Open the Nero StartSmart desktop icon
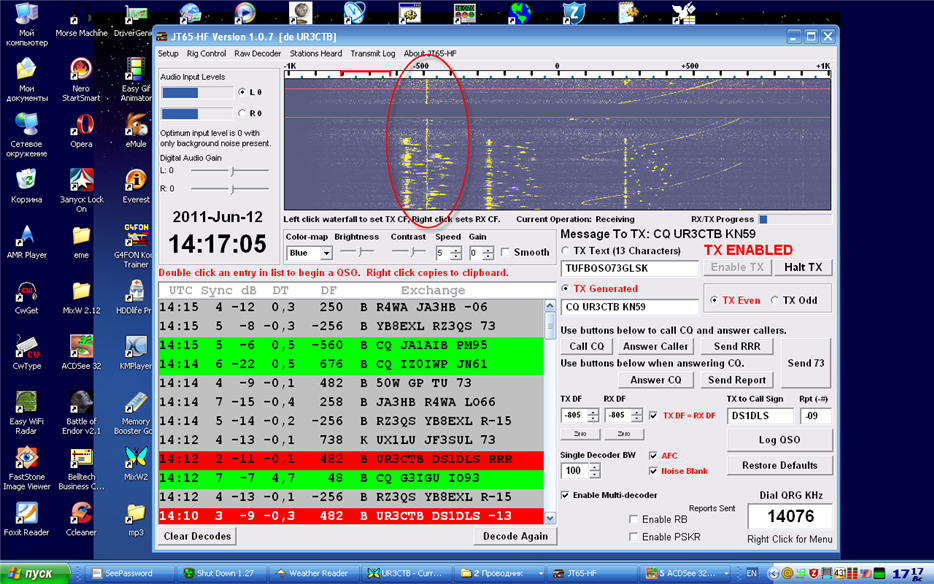Viewport: 934px width, 584px height. point(81,80)
